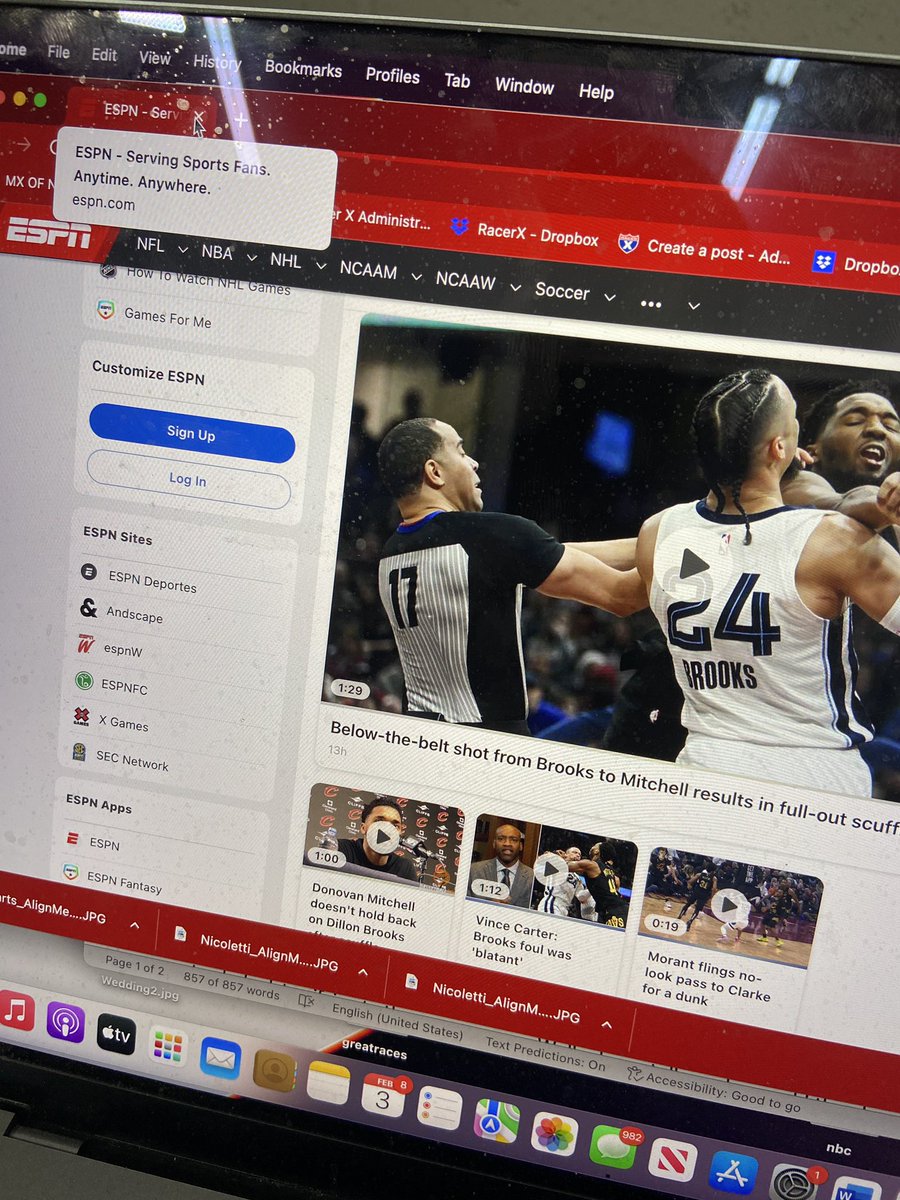Click the ESPNFC site icon
Screen dimensions: 900x1200
pyautogui.click(x=83, y=680)
